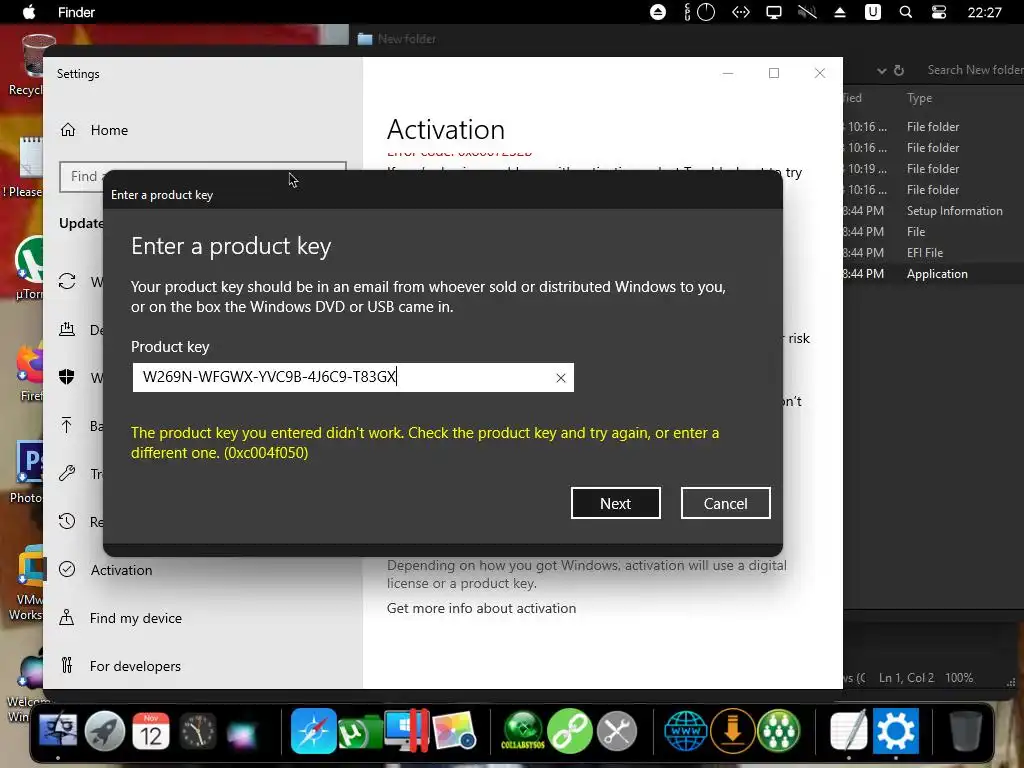Click Spotlight search magnifier in menu bar
The image size is (1024, 768).
tap(906, 12)
